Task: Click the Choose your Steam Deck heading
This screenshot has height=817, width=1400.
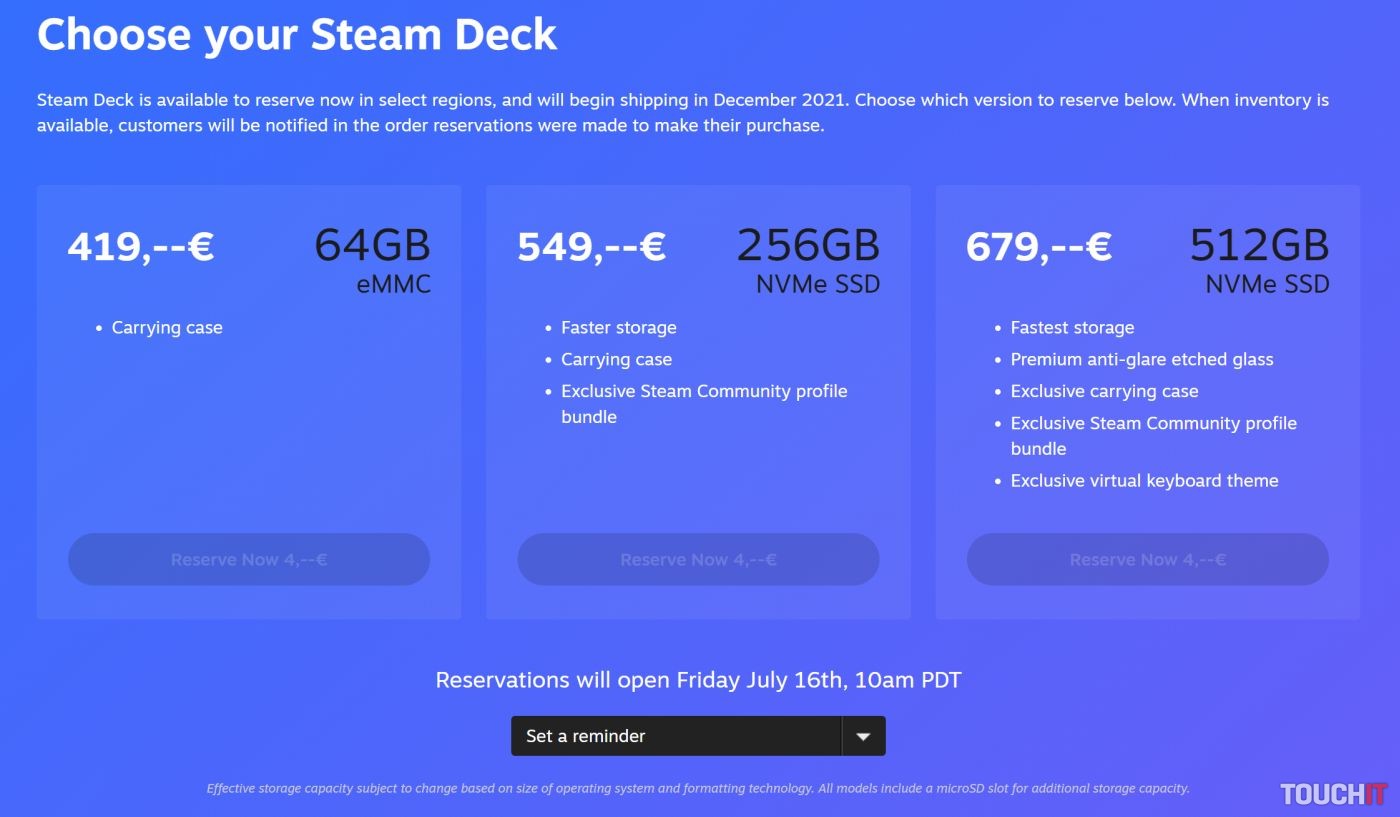Action: [x=297, y=34]
